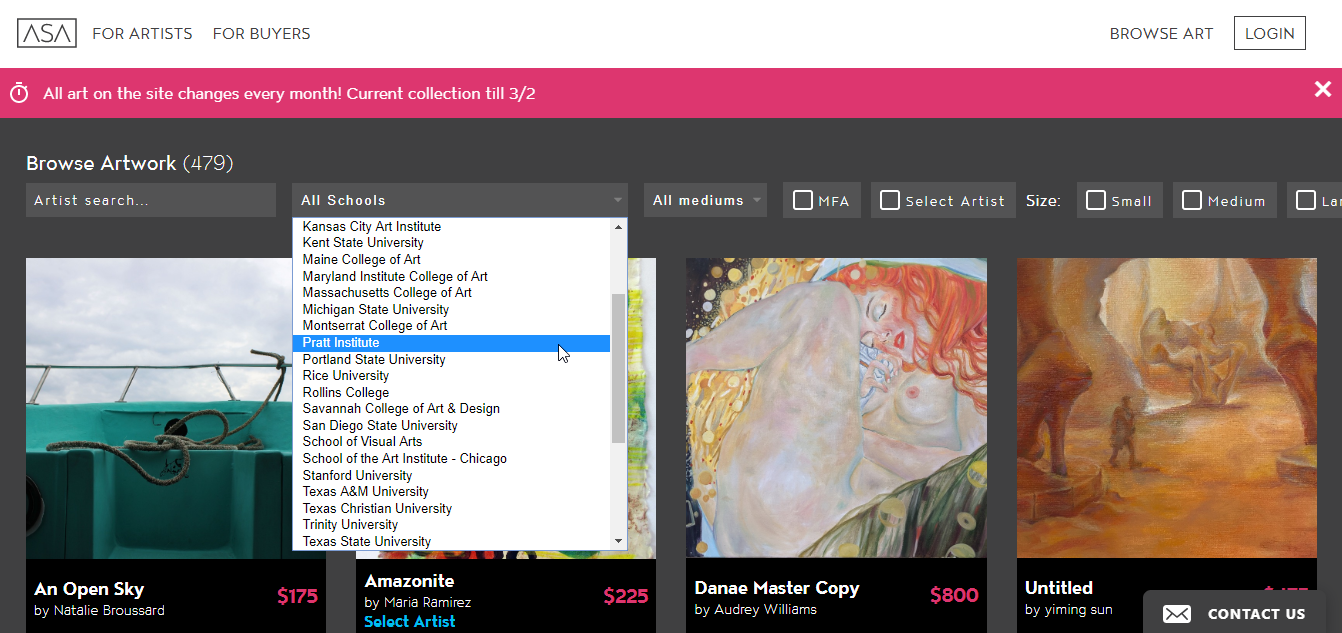The height and width of the screenshot is (633, 1342).
Task: Open the All mediums dropdown
Action: [x=705, y=200]
